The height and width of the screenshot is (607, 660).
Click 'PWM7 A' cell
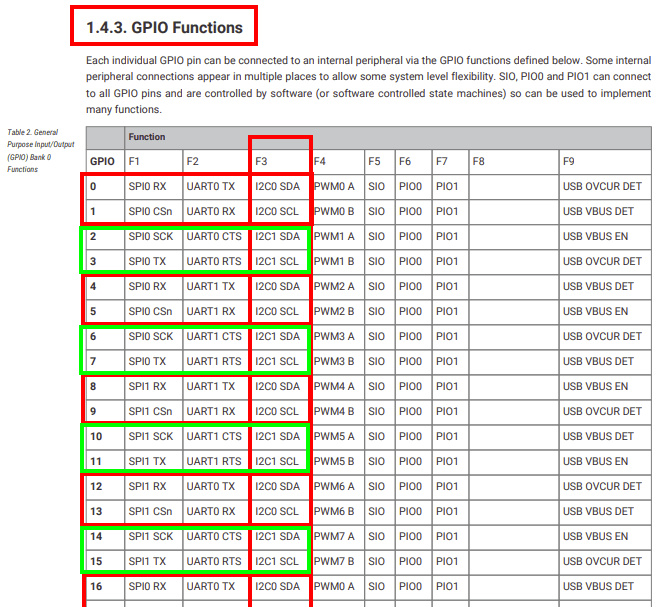point(334,536)
